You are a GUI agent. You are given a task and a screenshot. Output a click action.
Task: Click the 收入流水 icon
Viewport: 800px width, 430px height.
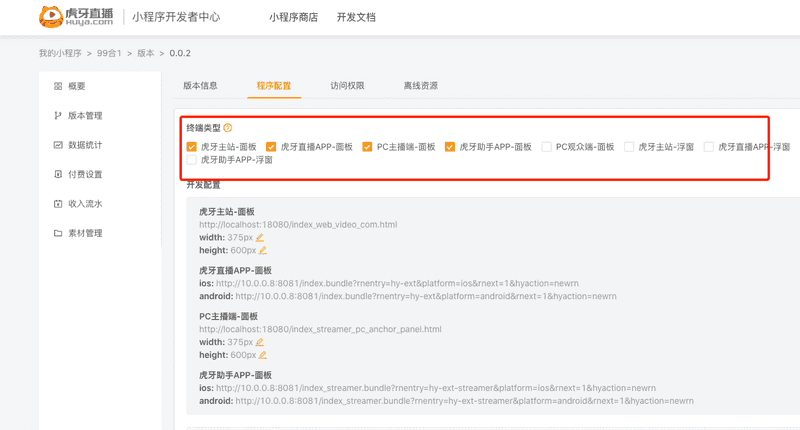[58, 204]
